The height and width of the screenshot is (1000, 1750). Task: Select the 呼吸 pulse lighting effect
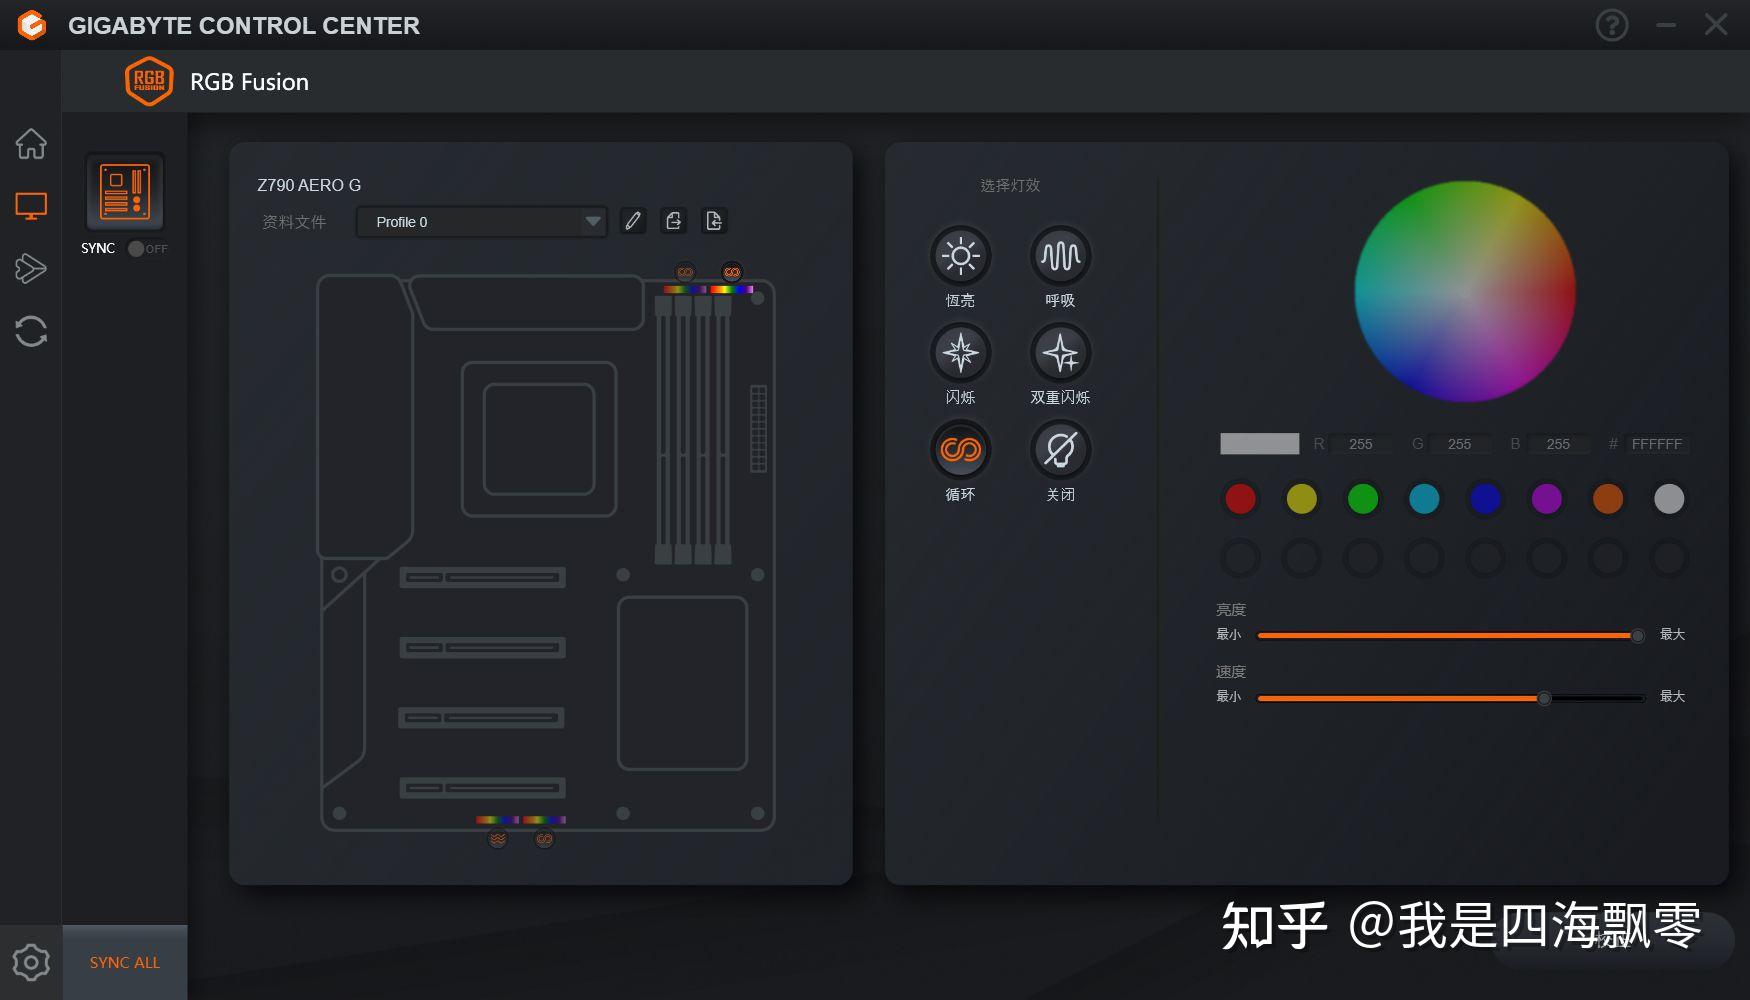[1061, 256]
